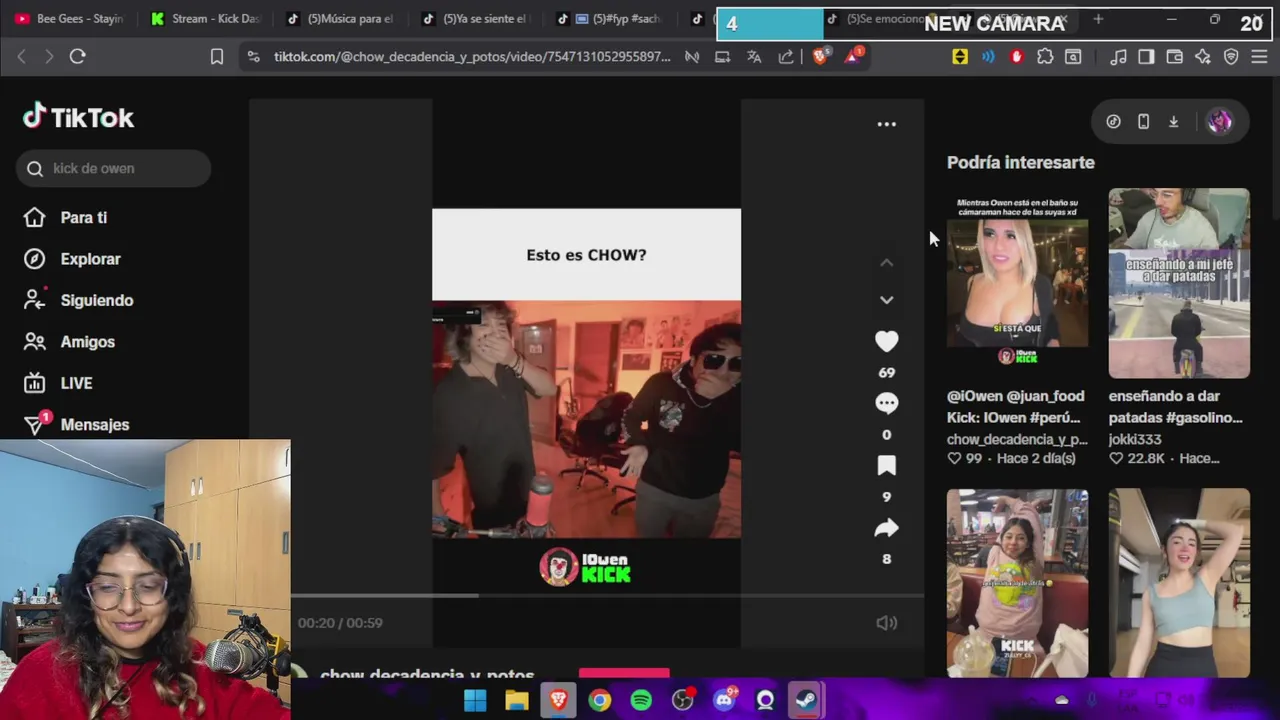The height and width of the screenshot is (720, 1280).
Task: Open the chow_decadencia_y_p... author under suggested video
Action: [1017, 439]
